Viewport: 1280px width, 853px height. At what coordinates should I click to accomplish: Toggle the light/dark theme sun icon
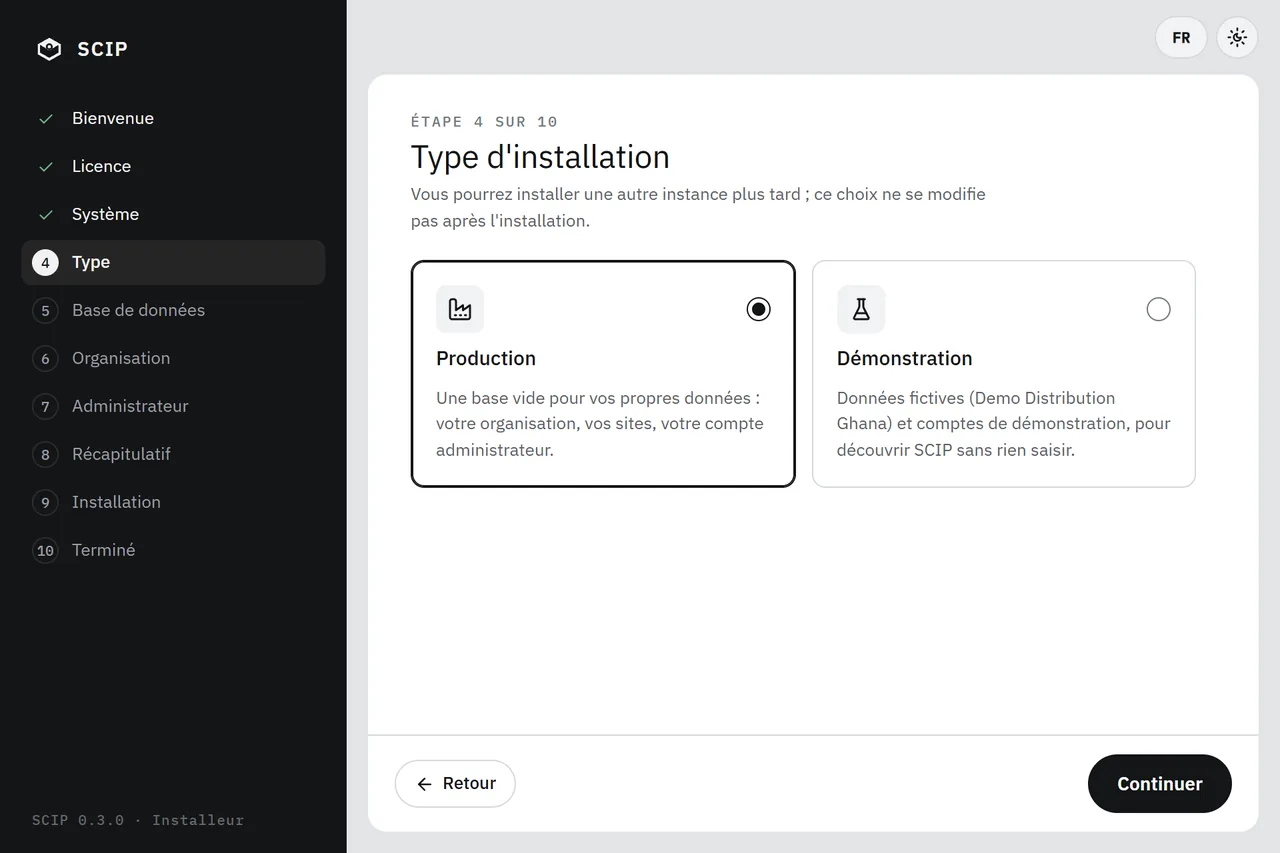click(1237, 38)
